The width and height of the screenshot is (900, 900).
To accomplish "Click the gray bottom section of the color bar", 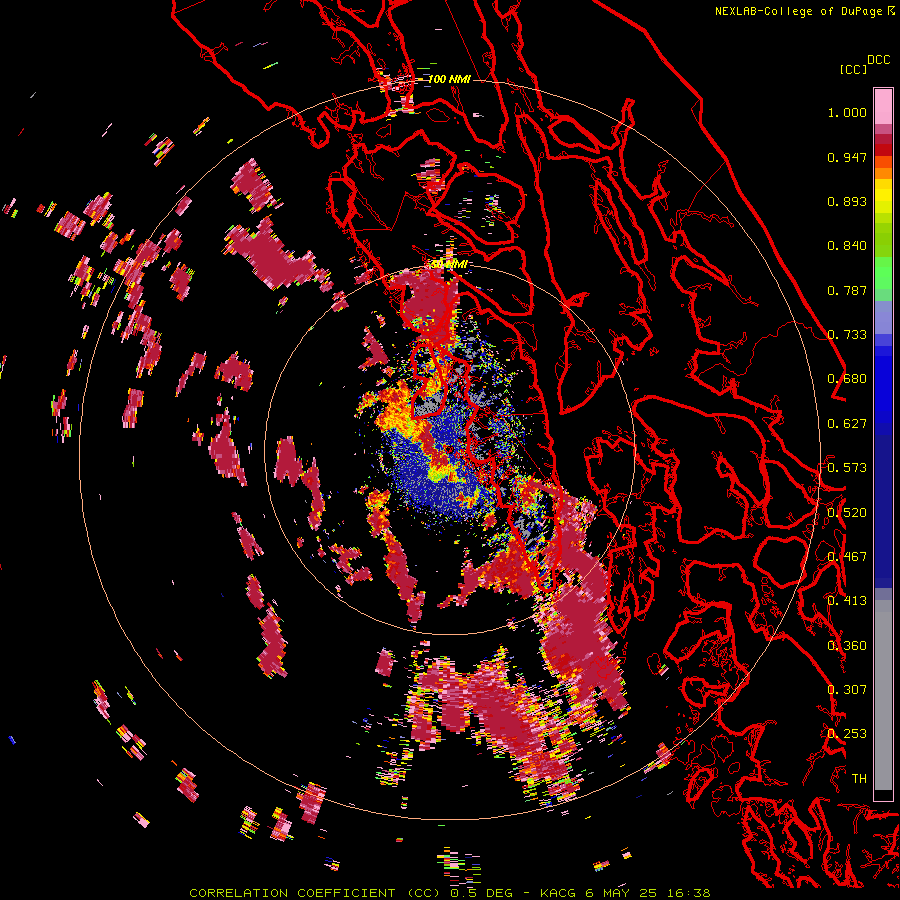I will 883,695.
